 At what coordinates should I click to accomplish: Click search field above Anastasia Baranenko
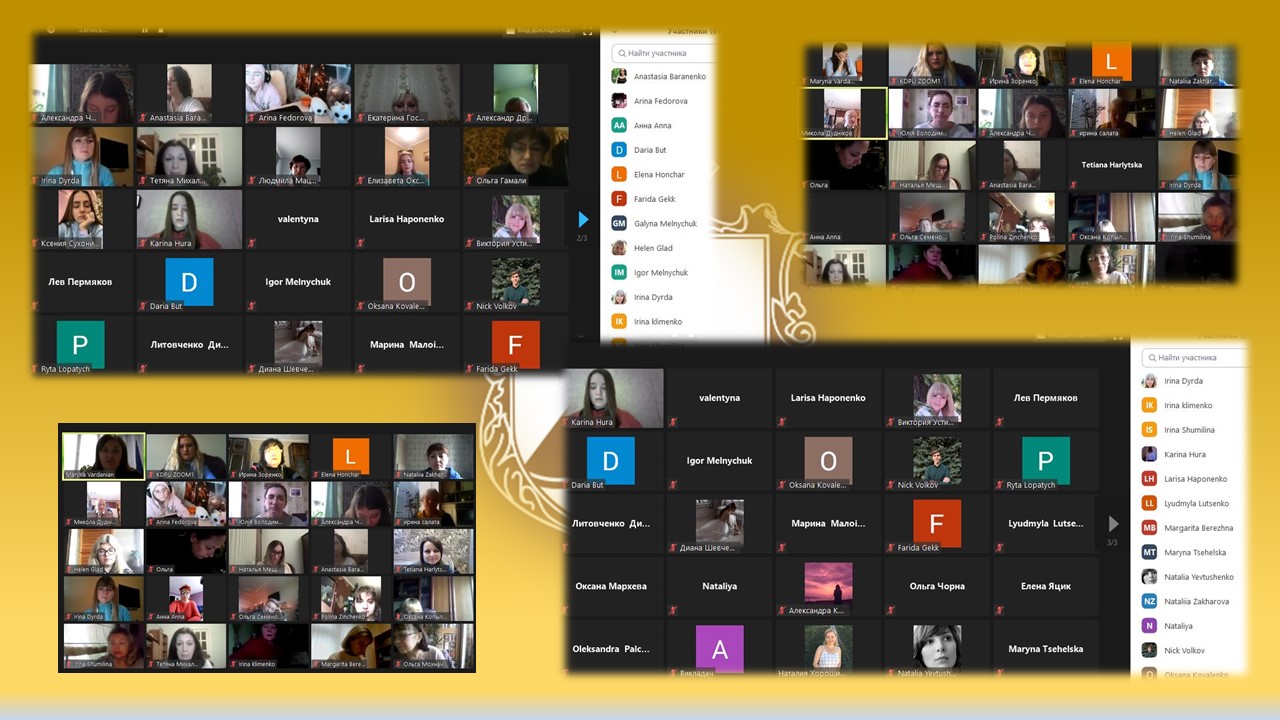click(x=667, y=53)
